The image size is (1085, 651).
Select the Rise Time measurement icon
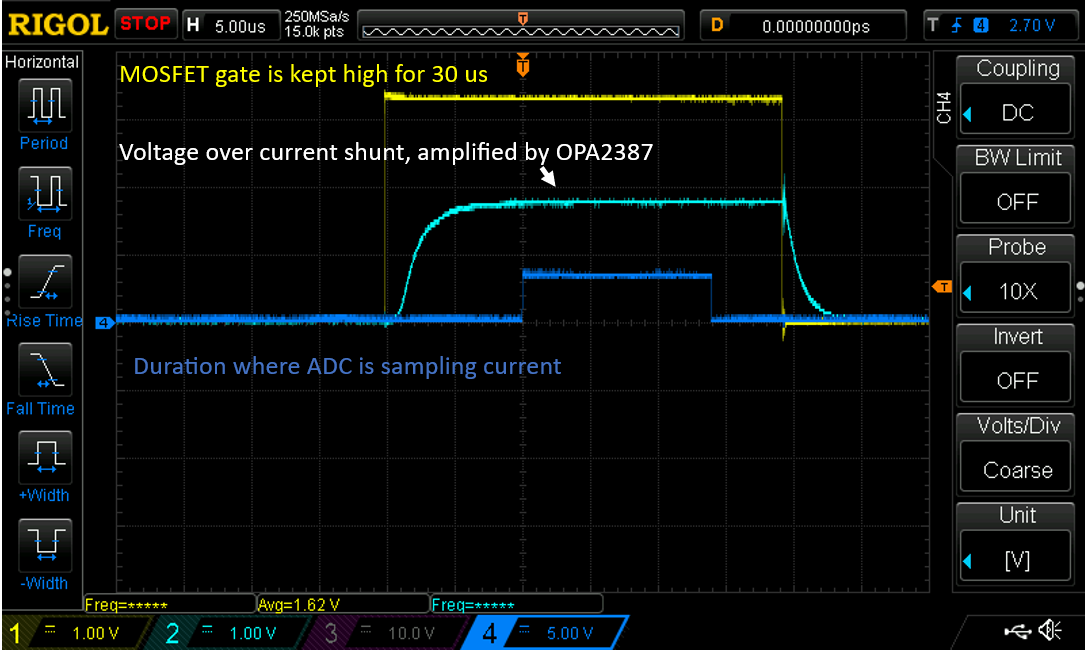44,282
